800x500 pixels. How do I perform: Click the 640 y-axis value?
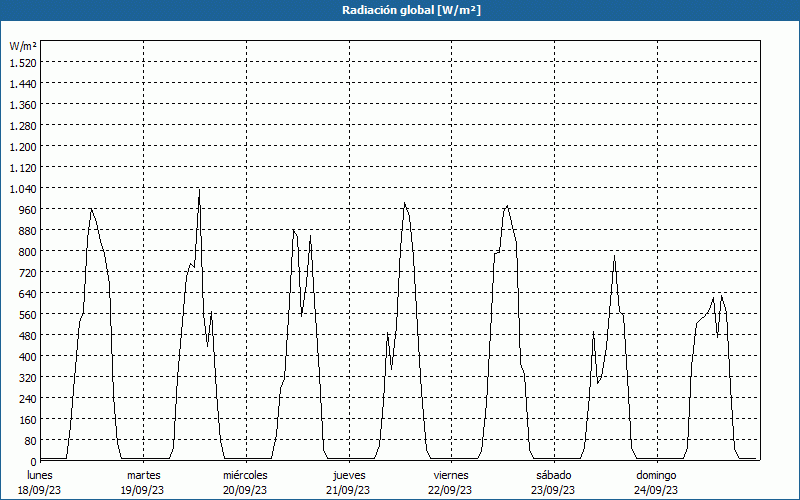point(28,293)
